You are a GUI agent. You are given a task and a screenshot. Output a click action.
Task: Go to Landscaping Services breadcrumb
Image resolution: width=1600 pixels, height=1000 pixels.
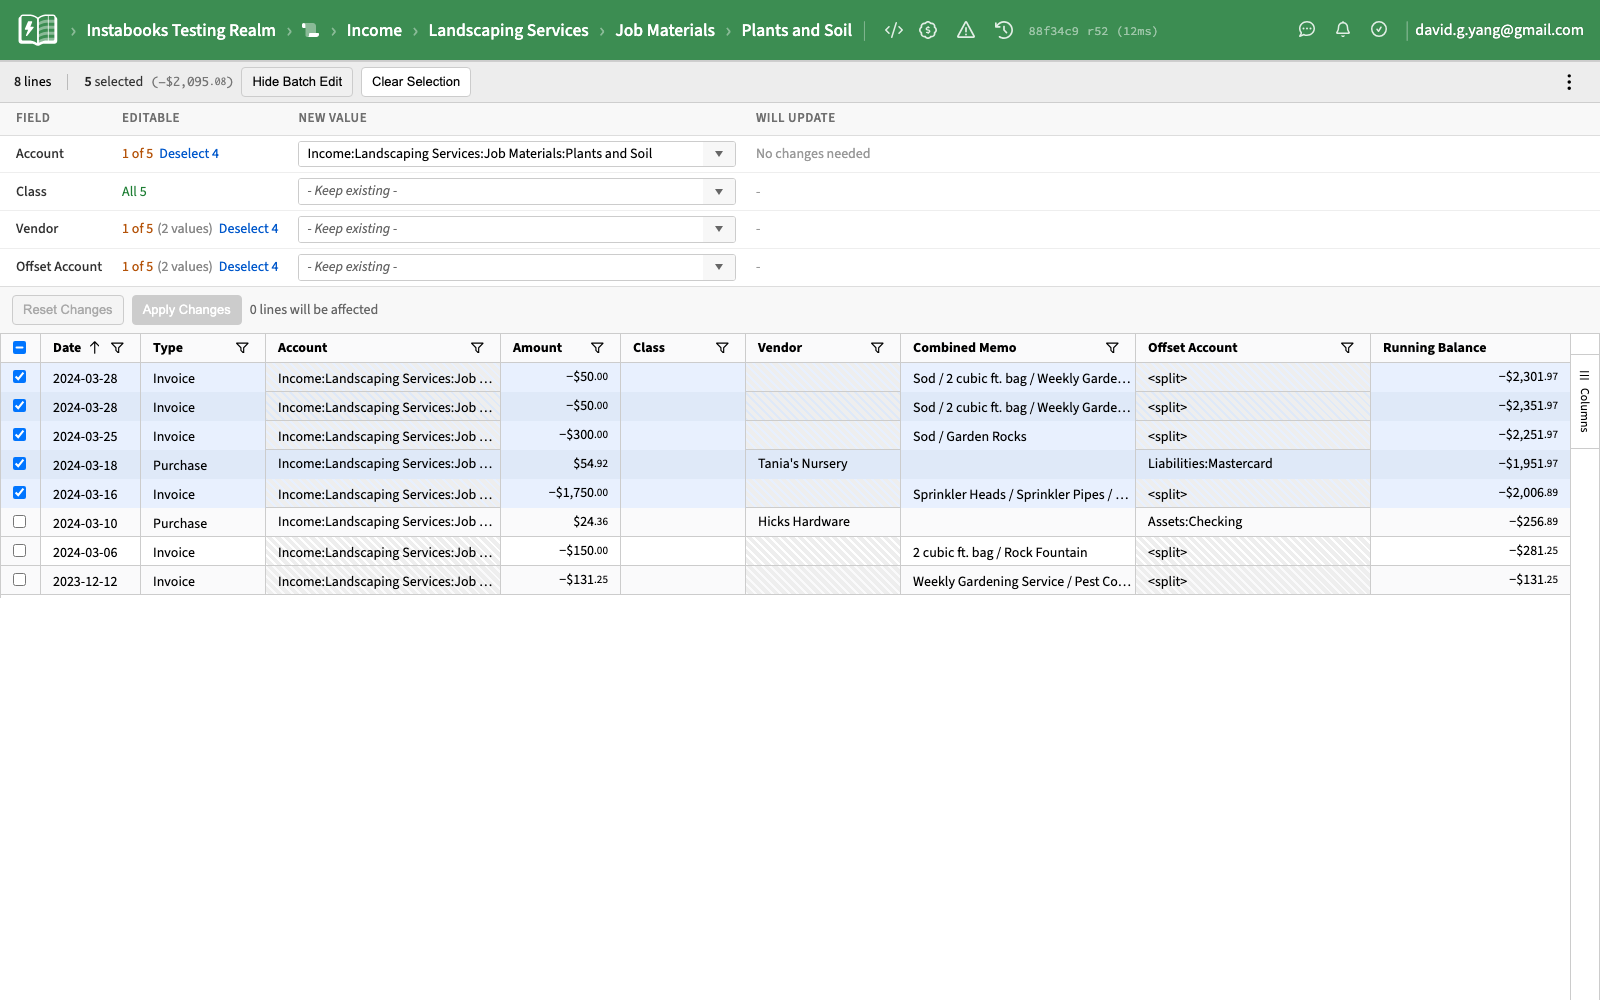pyautogui.click(x=508, y=31)
